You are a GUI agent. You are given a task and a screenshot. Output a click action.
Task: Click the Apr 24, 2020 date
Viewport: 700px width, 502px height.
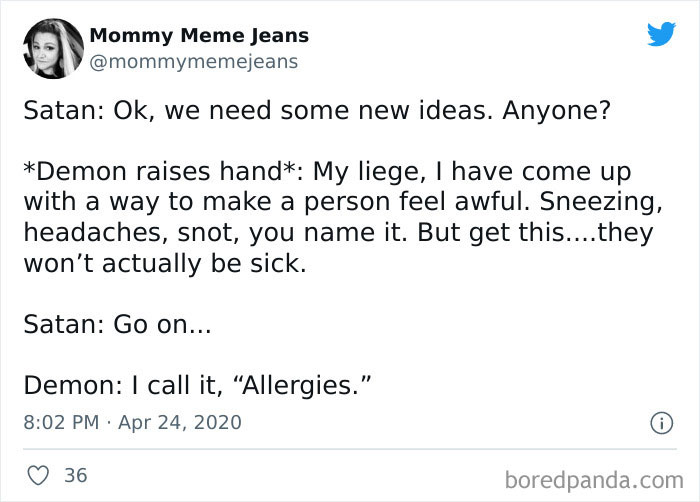pyautogui.click(x=179, y=422)
